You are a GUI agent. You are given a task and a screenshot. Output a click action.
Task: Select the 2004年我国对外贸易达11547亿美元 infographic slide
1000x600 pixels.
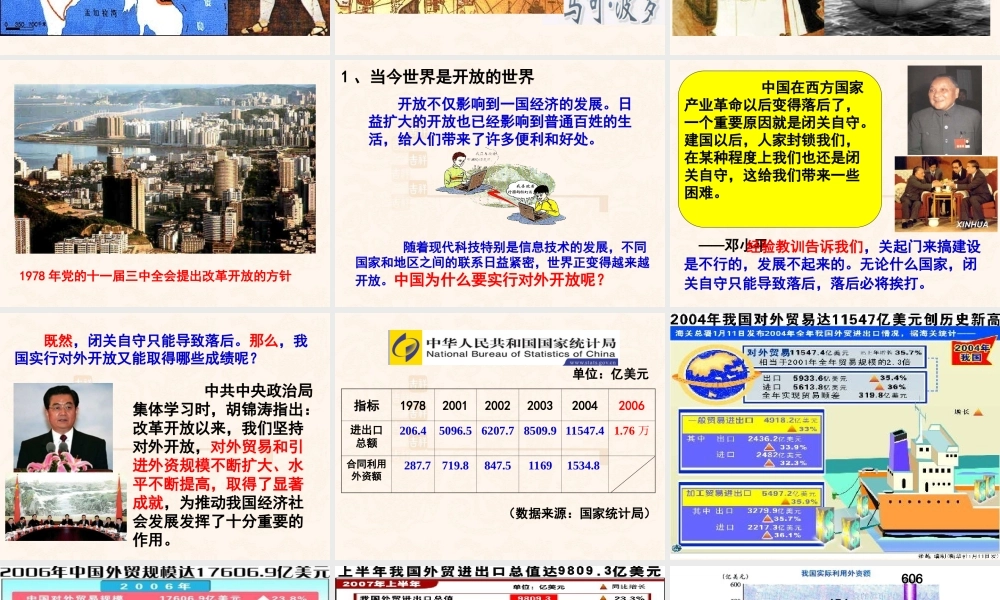point(835,436)
